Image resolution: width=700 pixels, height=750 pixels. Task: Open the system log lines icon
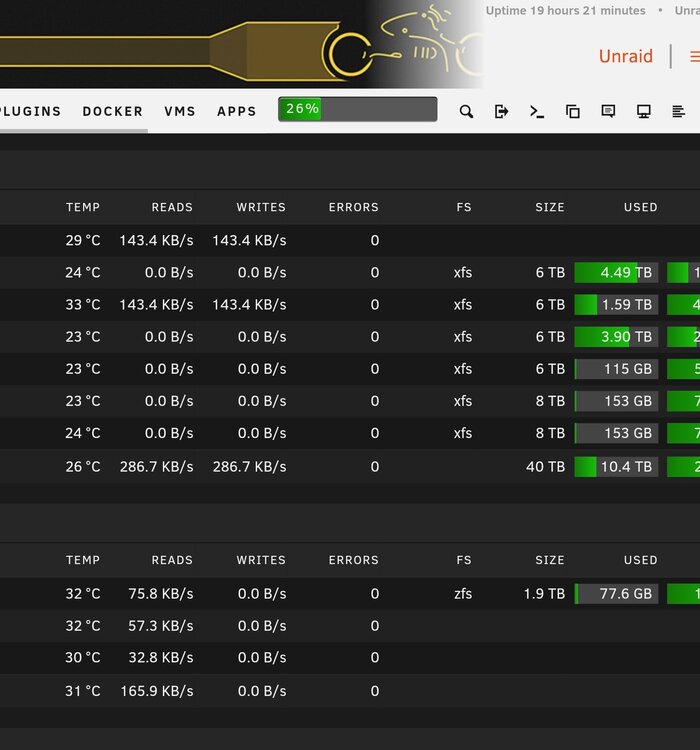[x=678, y=111]
